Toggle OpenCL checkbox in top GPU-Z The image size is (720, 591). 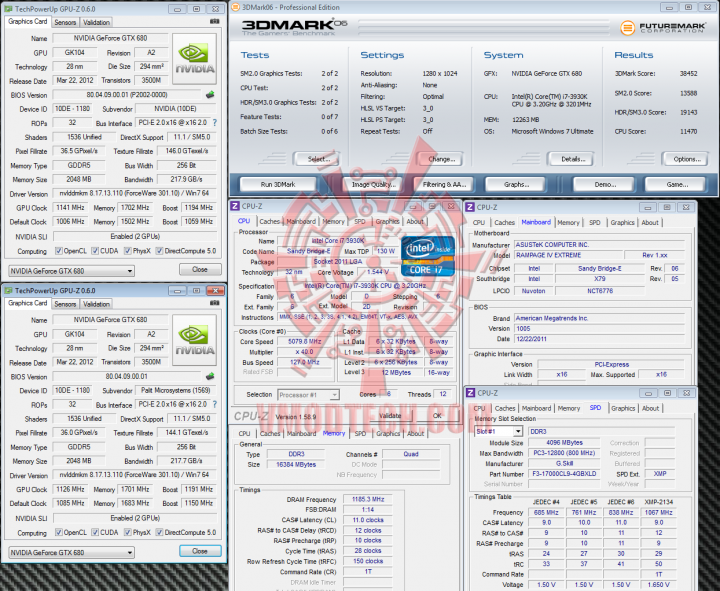(59, 251)
